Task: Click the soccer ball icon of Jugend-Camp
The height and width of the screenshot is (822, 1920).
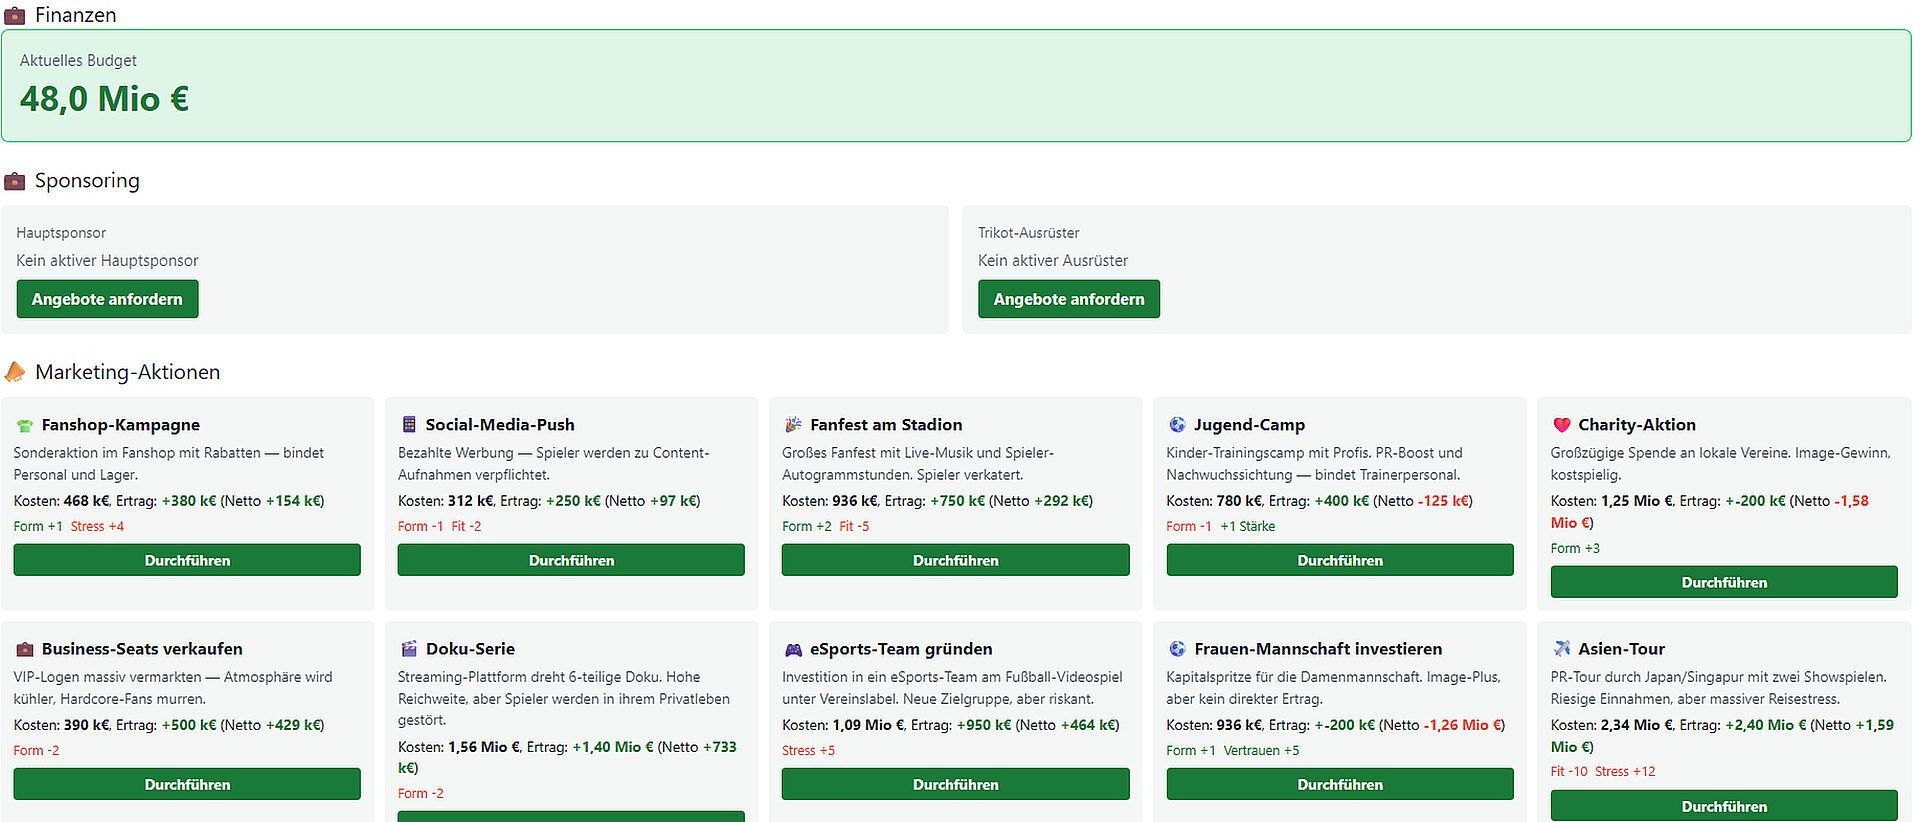Action: 1177,425
